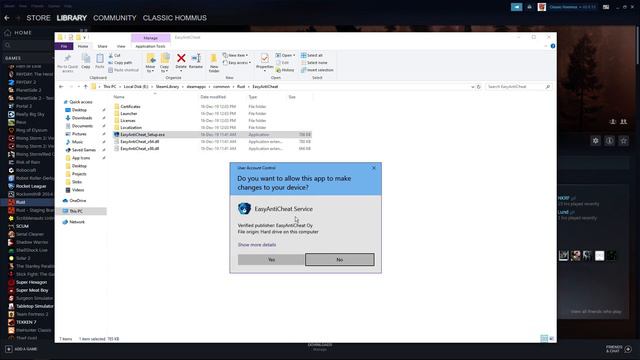
Task: Click Invert selection in the ribbon
Action: click(317, 70)
